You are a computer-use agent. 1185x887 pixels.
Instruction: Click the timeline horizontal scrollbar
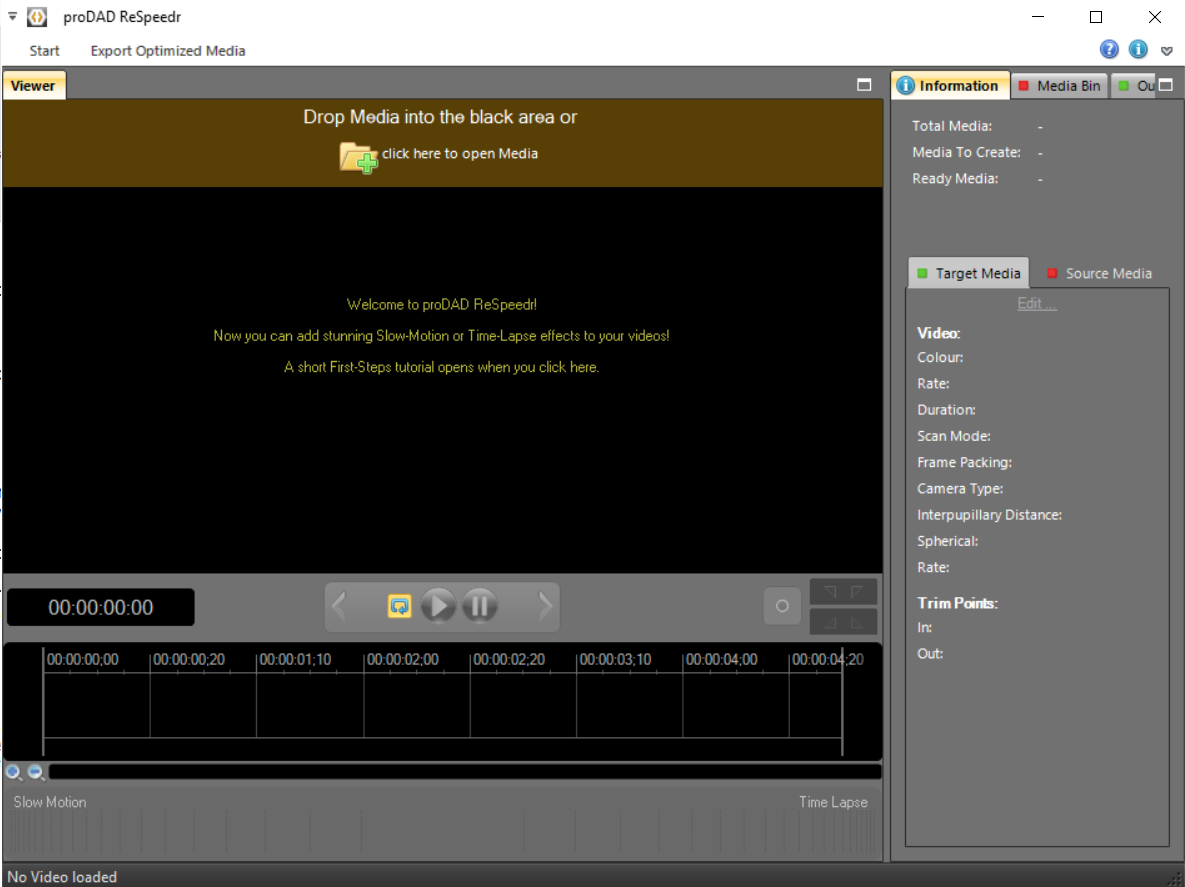pos(465,772)
